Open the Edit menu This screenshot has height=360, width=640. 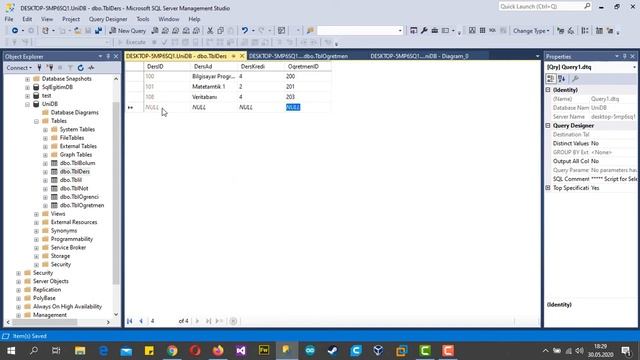27,19
